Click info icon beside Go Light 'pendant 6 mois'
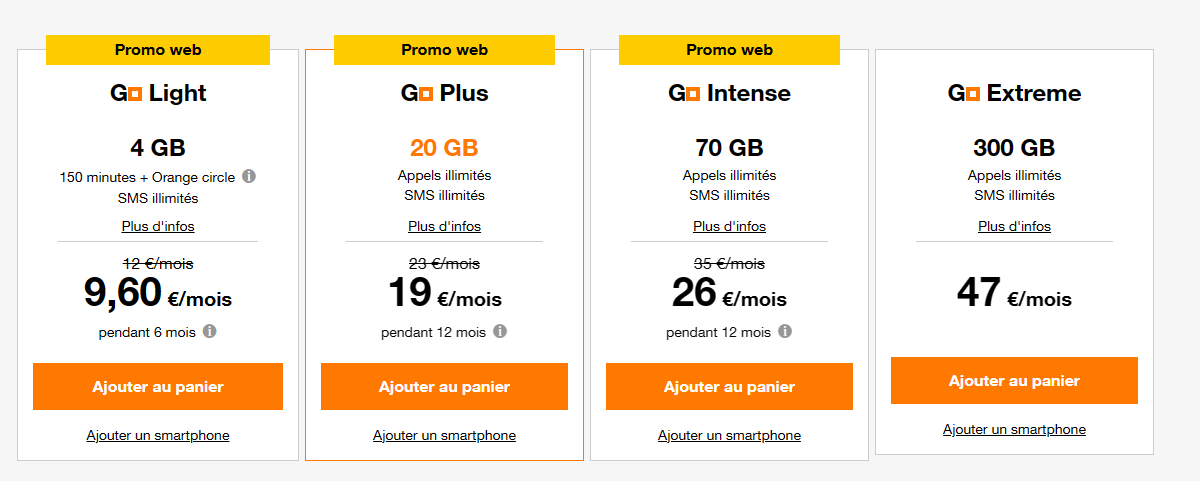Screen dimensions: 1200x481 [209, 331]
